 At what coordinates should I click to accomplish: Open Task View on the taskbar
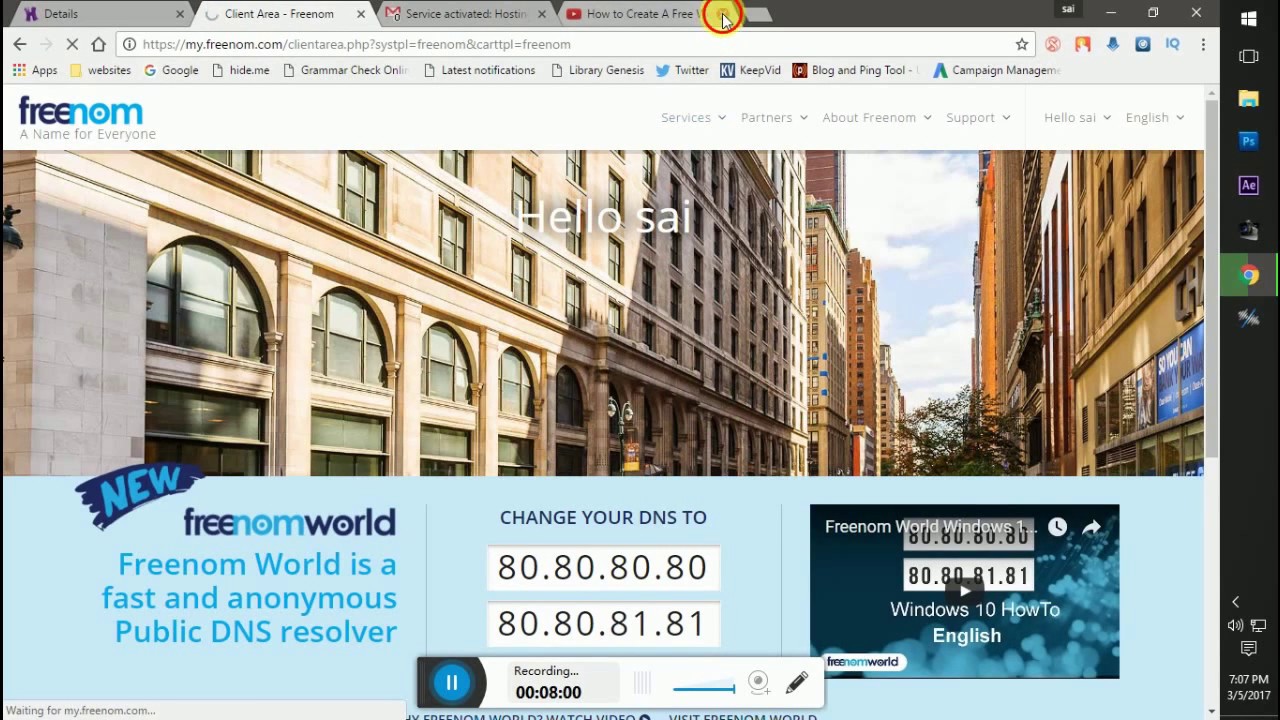click(1248, 57)
